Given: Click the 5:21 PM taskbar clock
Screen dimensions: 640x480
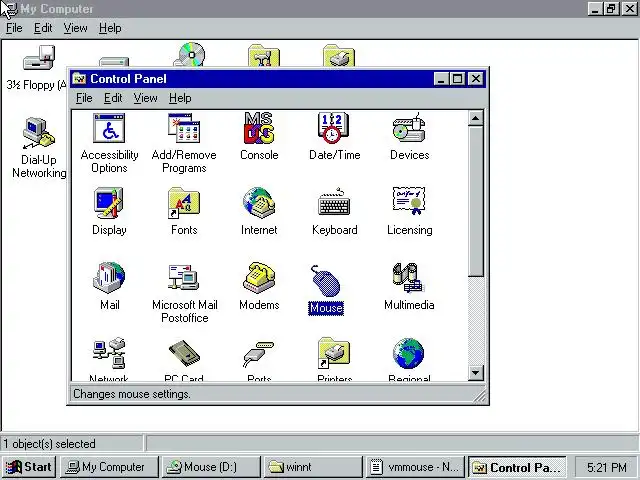Looking at the screenshot, I should [x=607, y=467].
